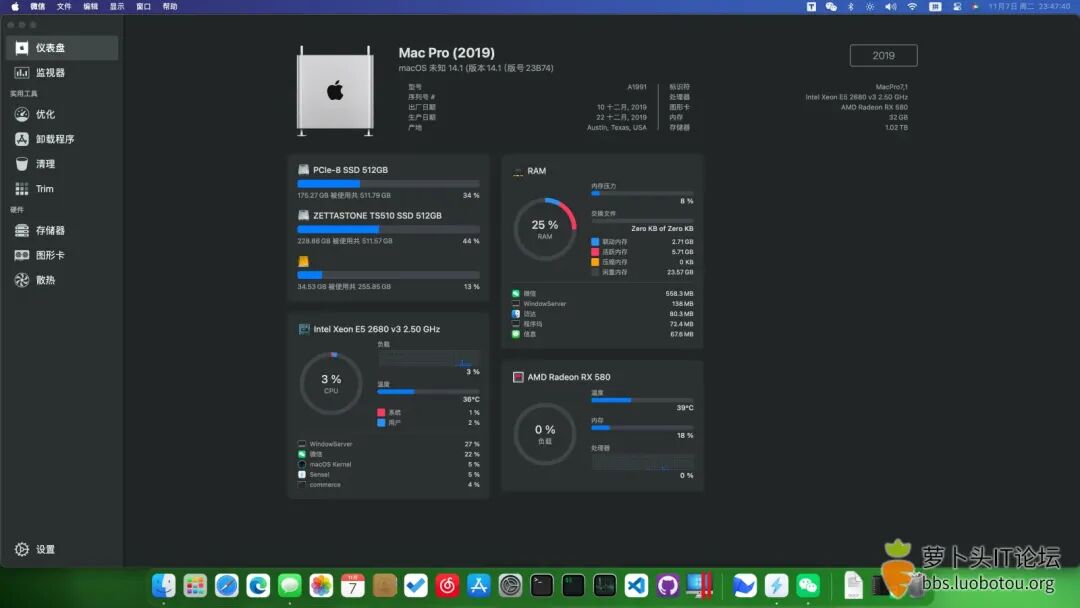Open the 仪表盘 dashboard in sidebar
The image size is (1080, 608).
pyautogui.click(x=62, y=48)
